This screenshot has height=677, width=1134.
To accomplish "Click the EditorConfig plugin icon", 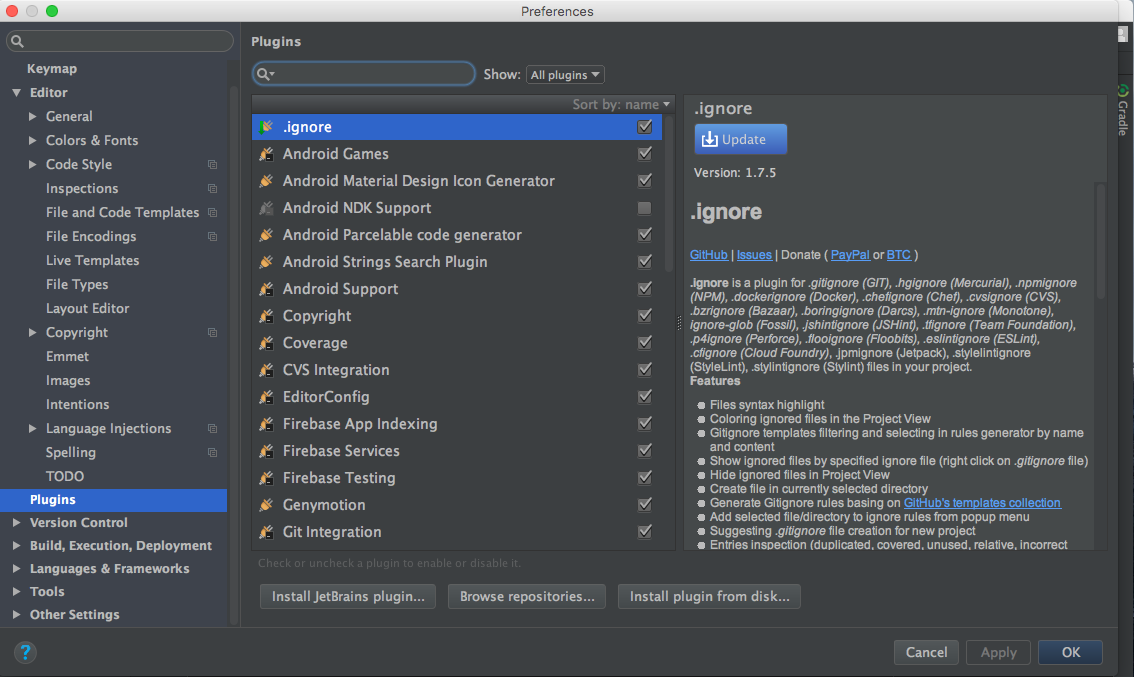I will (266, 397).
